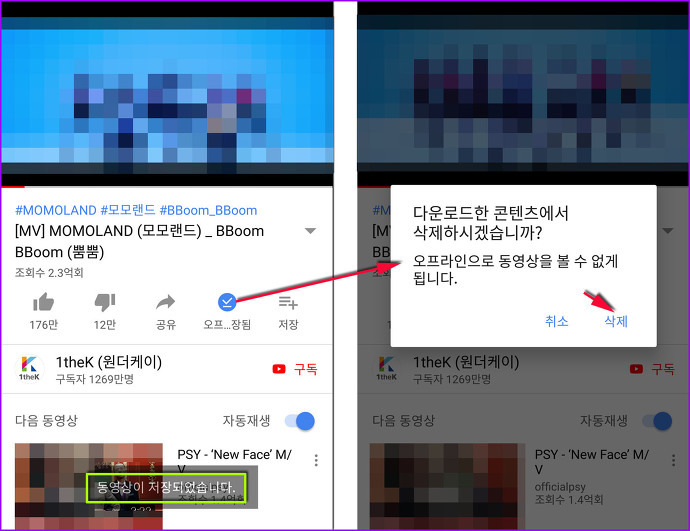Click 1theK (원더케이) channel name, right screen

click(x=466, y=362)
